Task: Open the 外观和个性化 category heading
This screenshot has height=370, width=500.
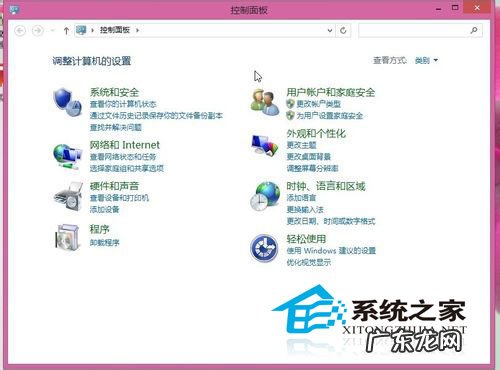Action: 316,133
